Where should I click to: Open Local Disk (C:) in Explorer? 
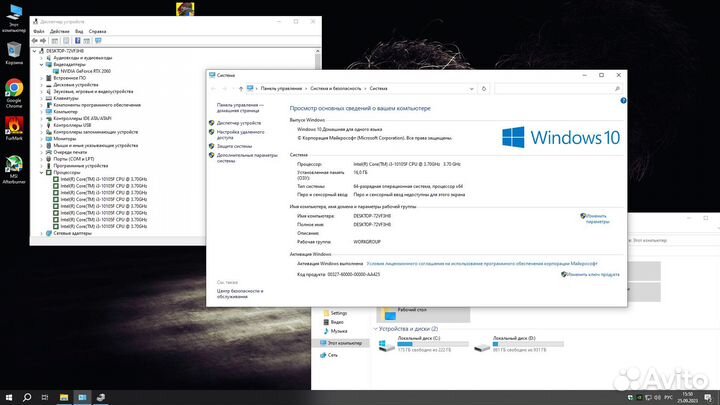(x=423, y=344)
